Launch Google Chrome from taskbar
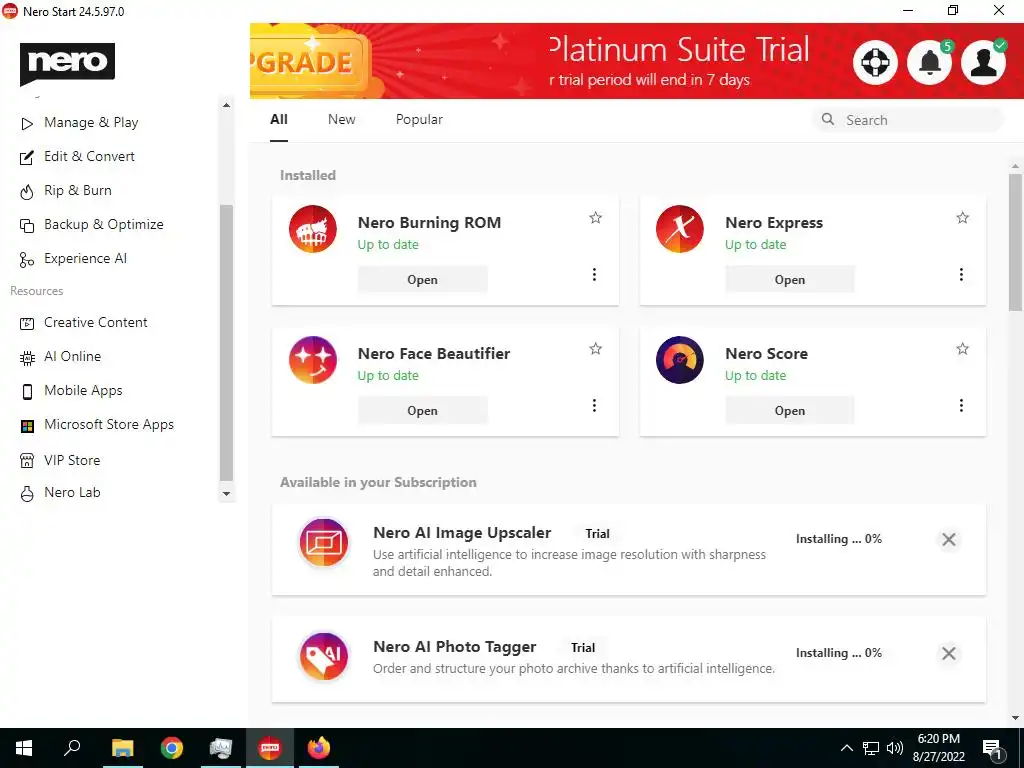The height and width of the screenshot is (768, 1024). coord(172,748)
